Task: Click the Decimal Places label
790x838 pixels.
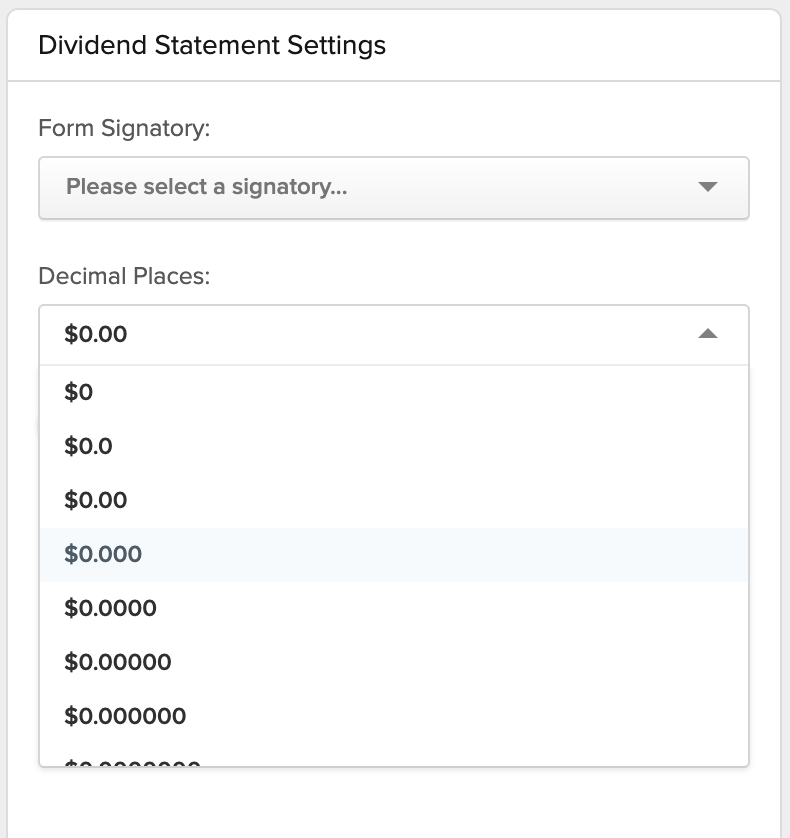Action: 124,276
